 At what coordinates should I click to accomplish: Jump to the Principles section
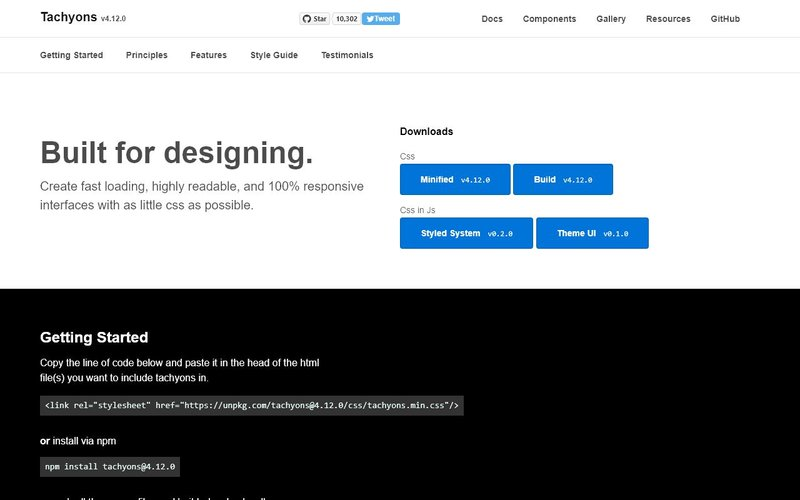tap(147, 55)
